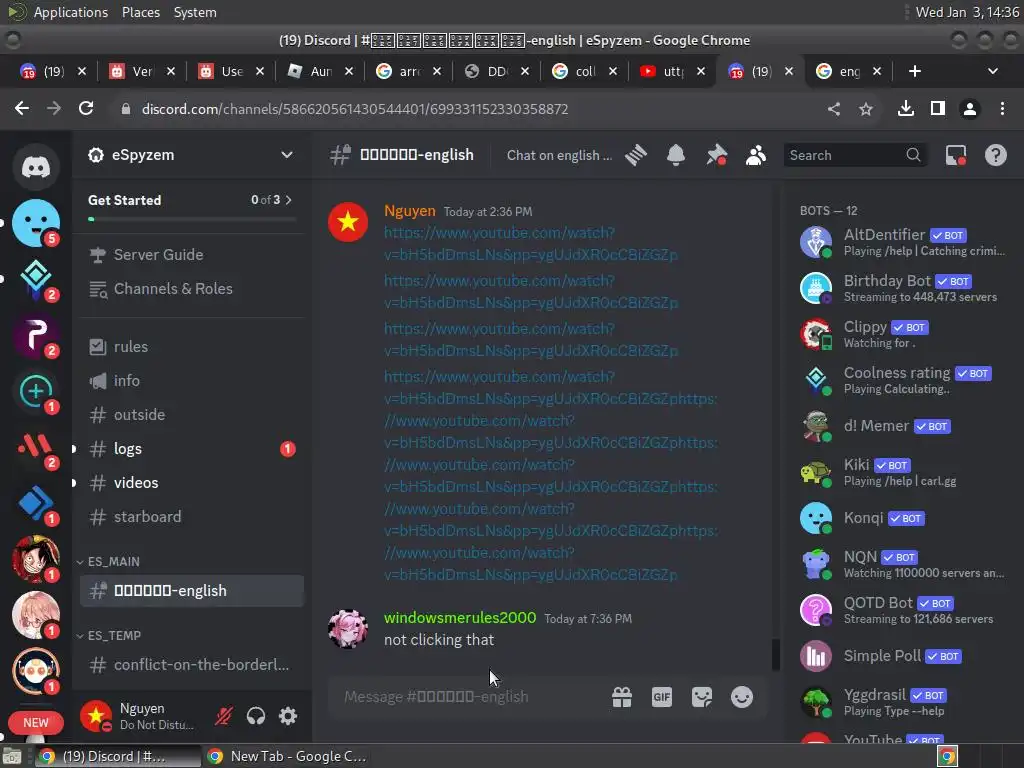The width and height of the screenshot is (1024, 768).
Task: Open the Discord inbox icon
Action: coord(955,155)
